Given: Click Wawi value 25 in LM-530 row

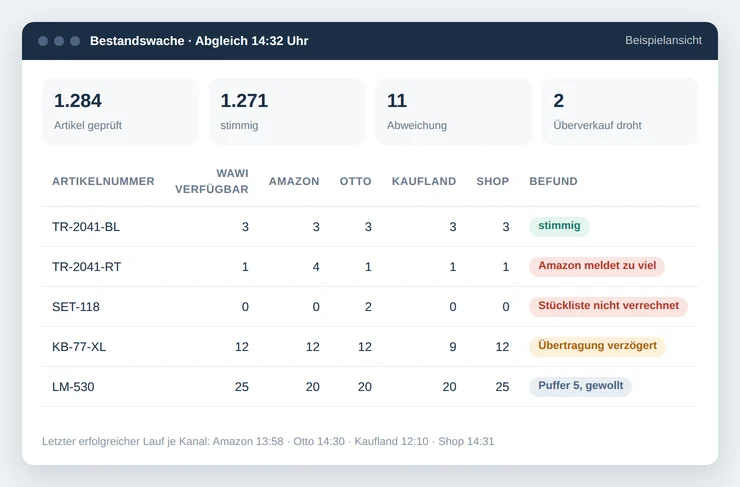Looking at the screenshot, I should 242,387.
